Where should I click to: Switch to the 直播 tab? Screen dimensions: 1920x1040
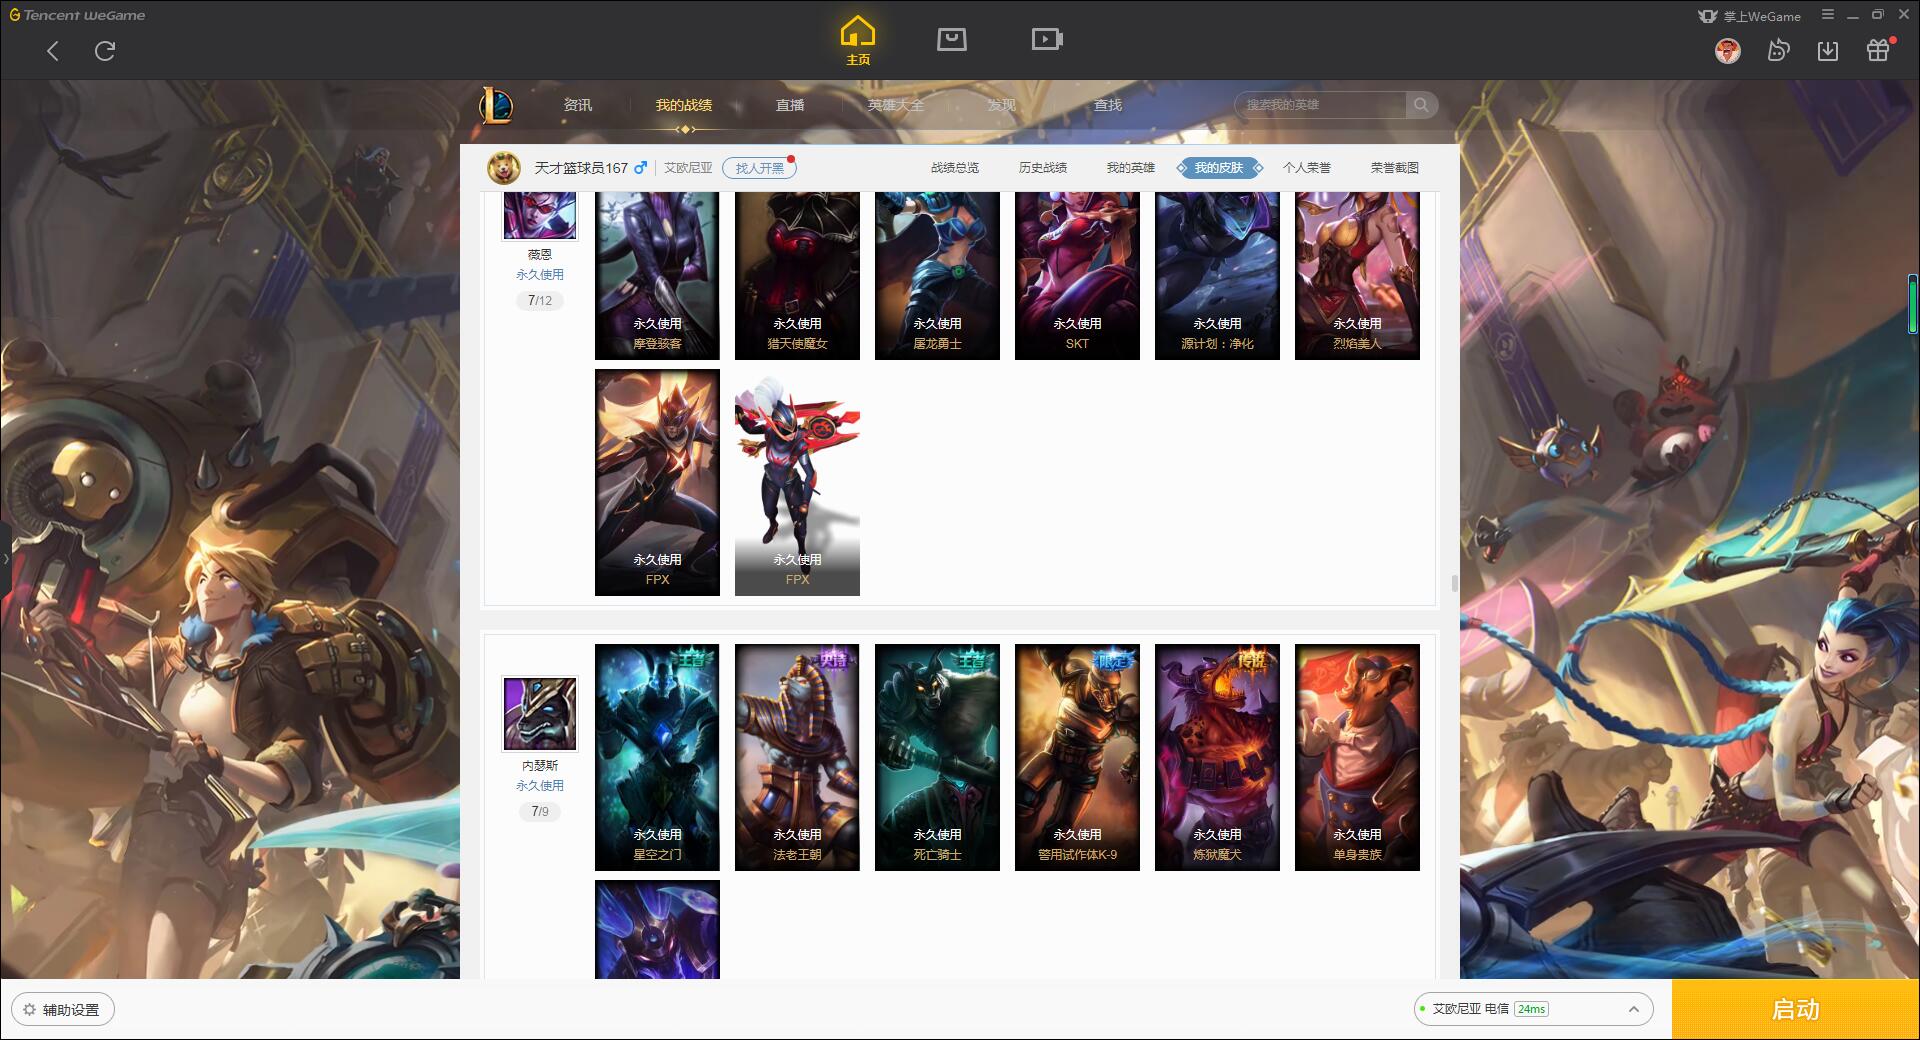[x=790, y=105]
